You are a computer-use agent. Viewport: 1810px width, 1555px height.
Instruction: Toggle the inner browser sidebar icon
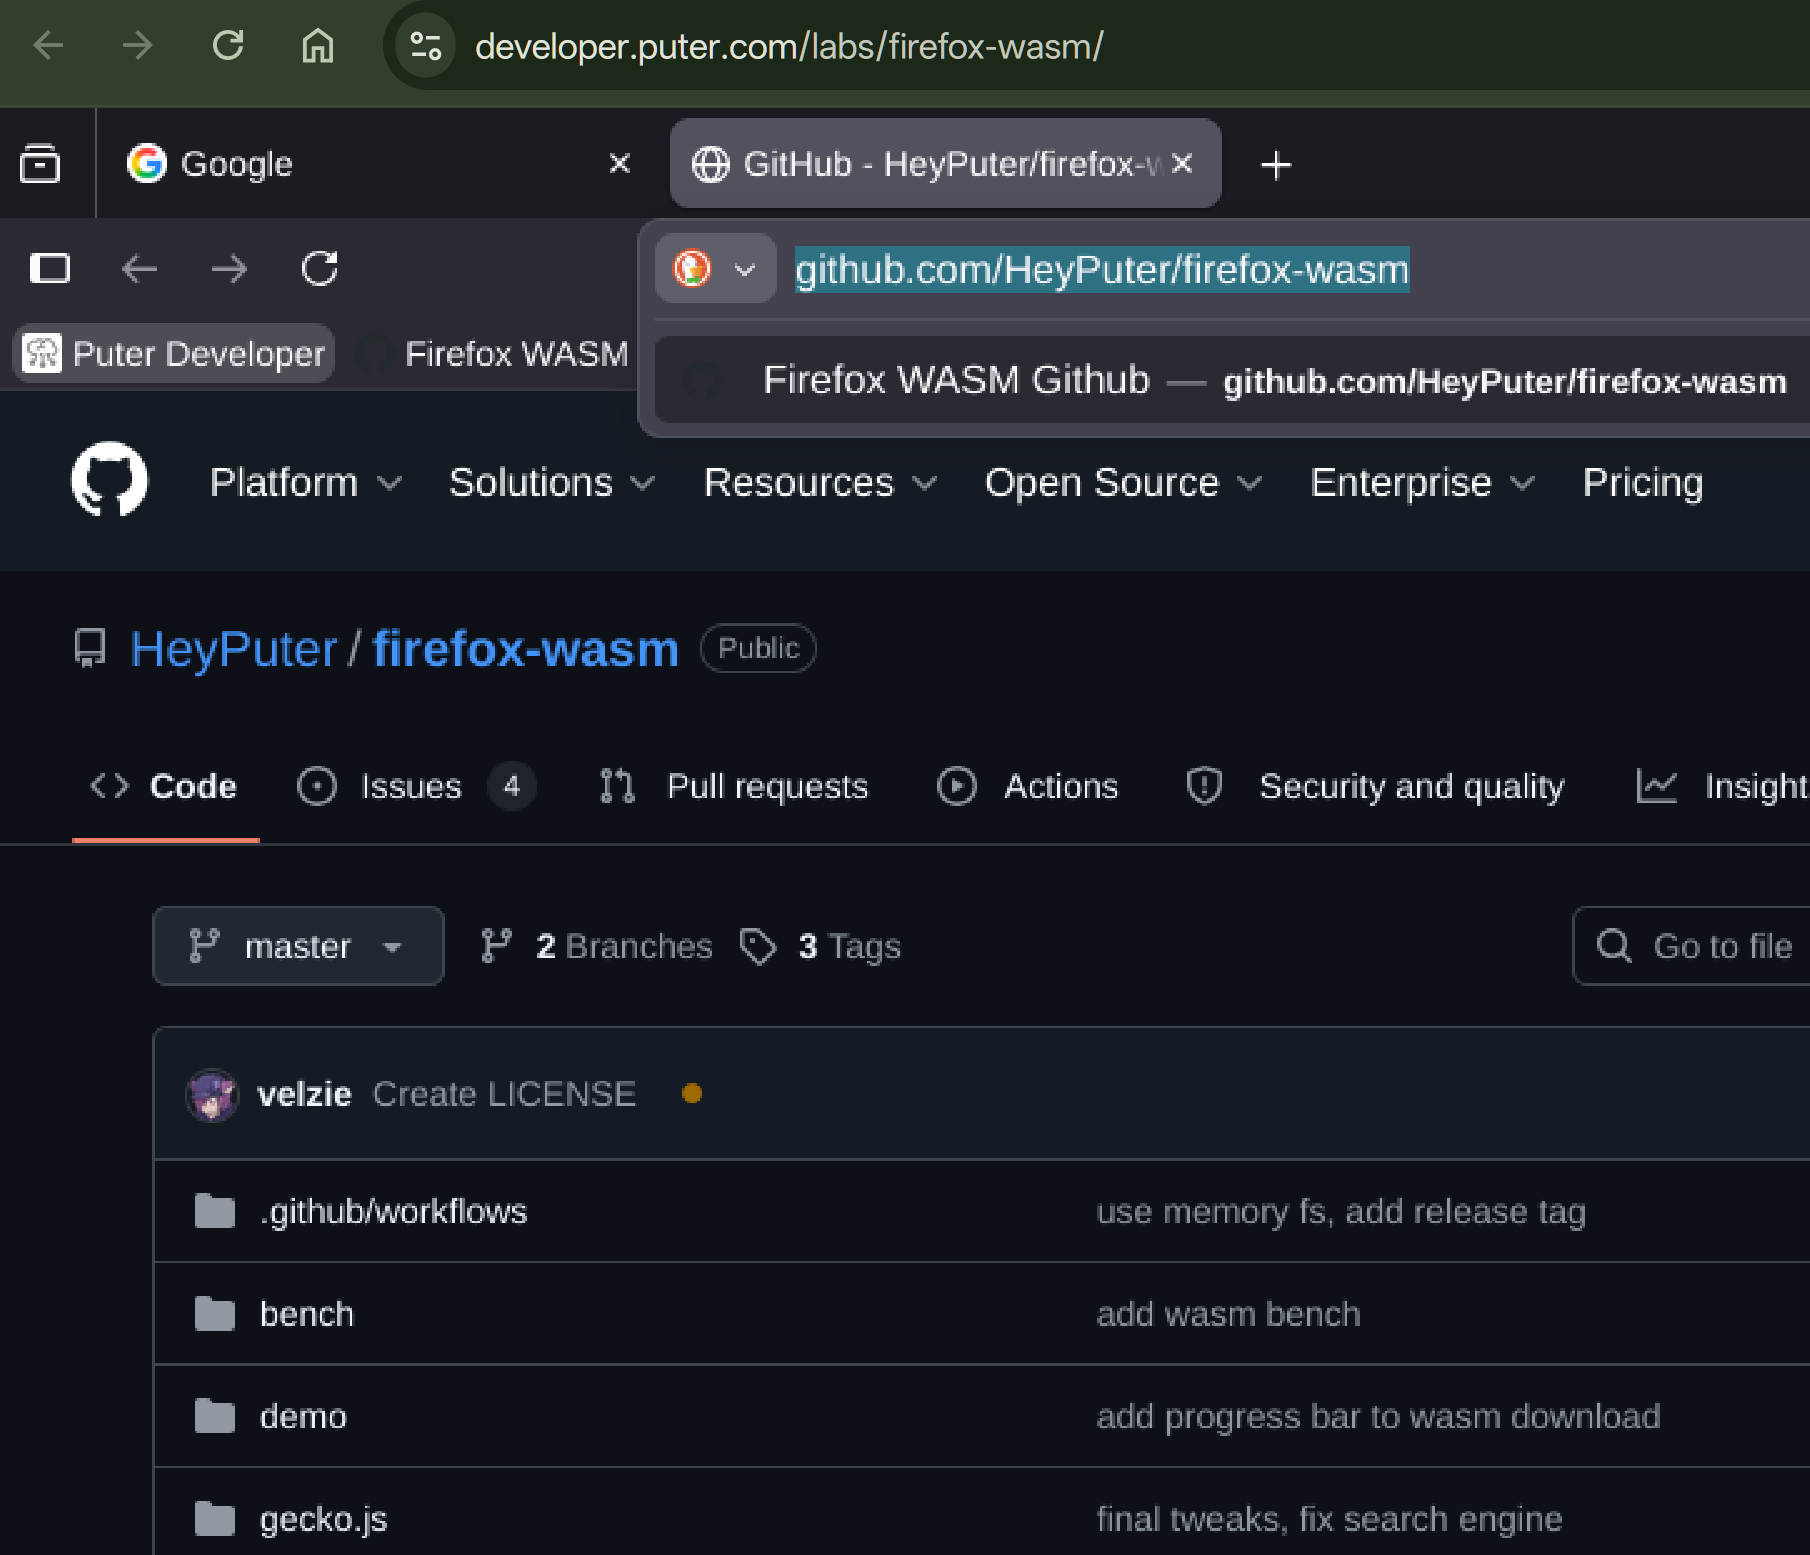coord(50,269)
